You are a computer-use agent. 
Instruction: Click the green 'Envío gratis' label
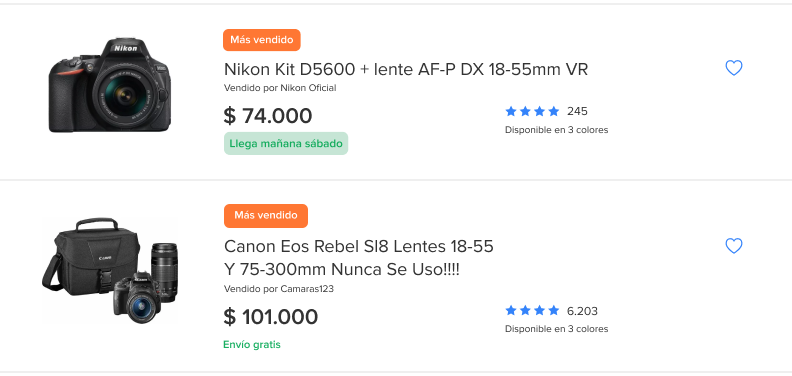point(252,345)
